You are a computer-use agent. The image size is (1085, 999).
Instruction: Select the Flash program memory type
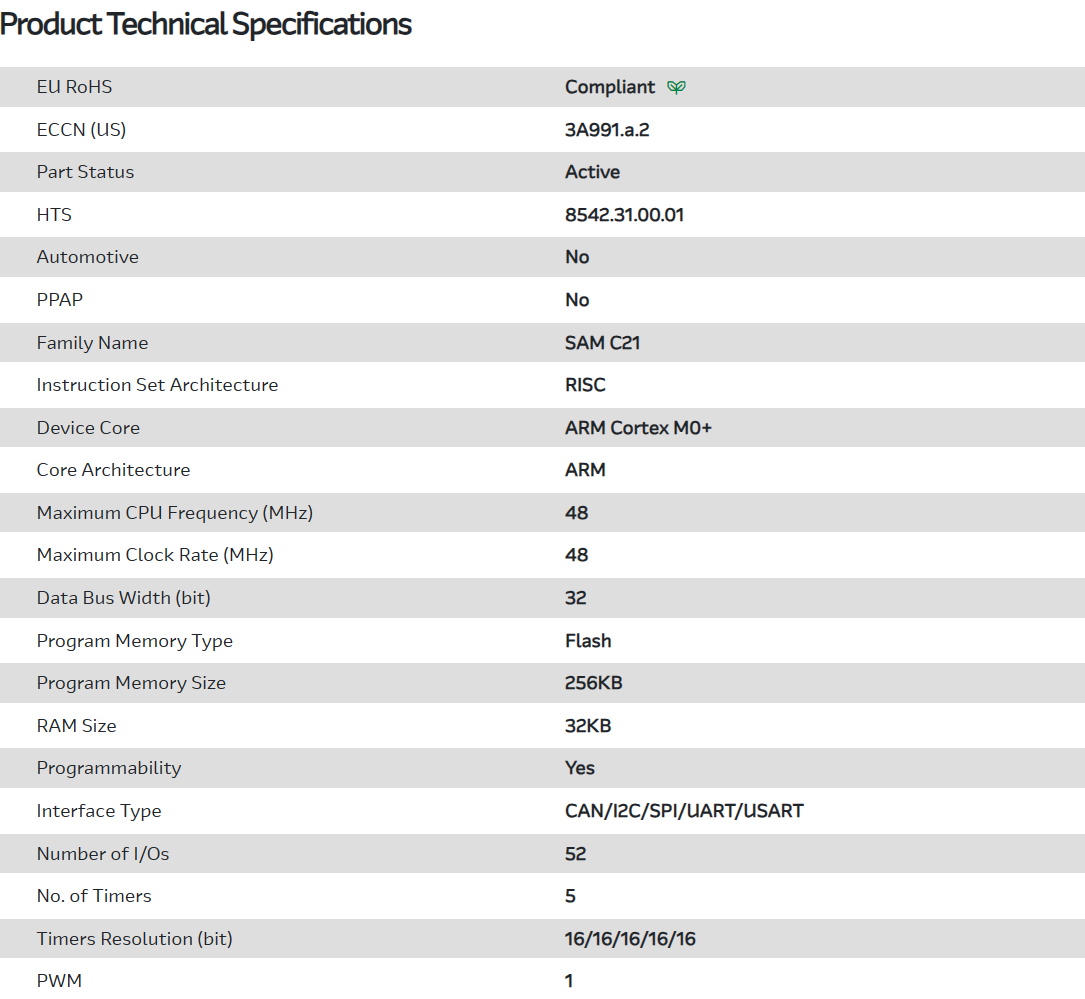(588, 641)
